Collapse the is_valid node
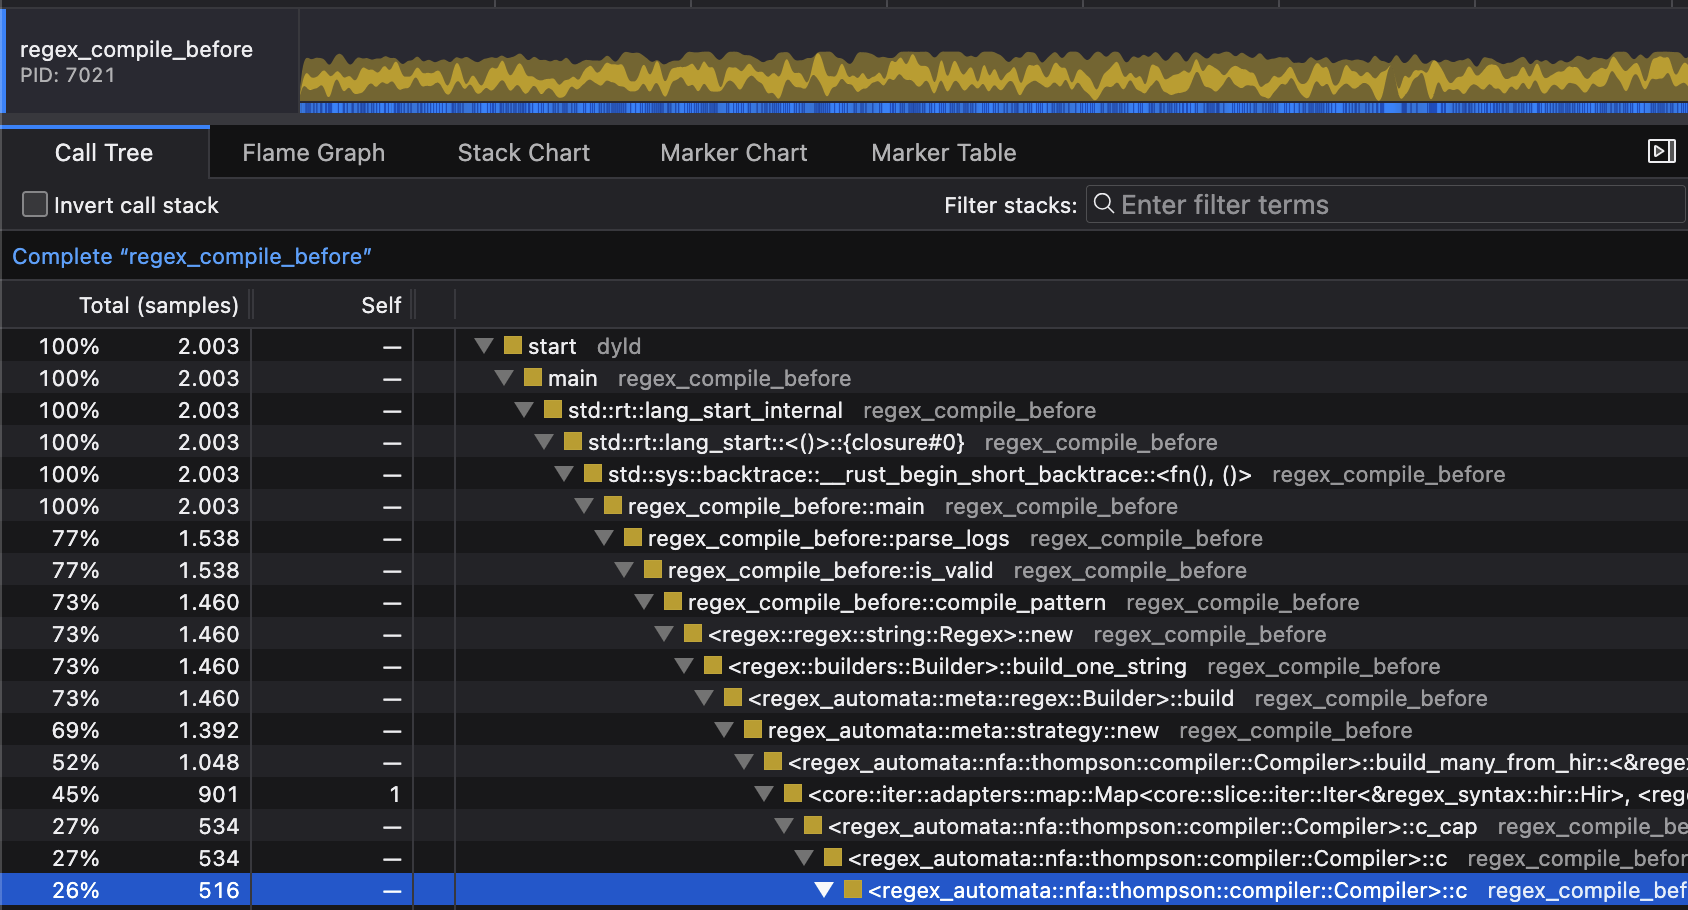 [x=624, y=569]
